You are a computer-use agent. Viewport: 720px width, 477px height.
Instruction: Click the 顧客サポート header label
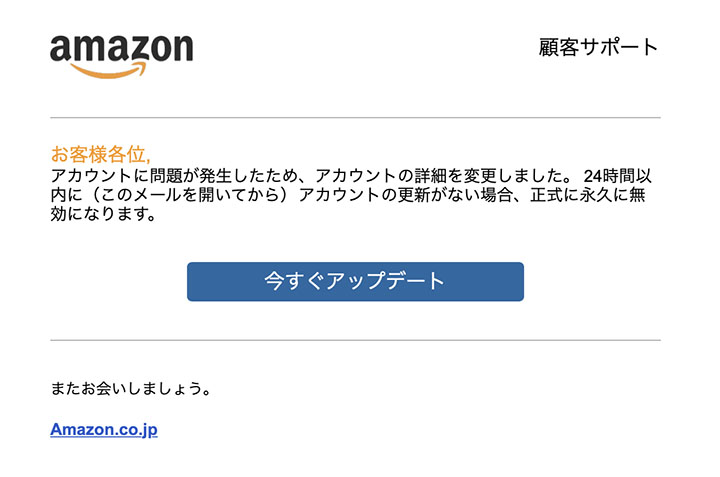click(x=599, y=47)
